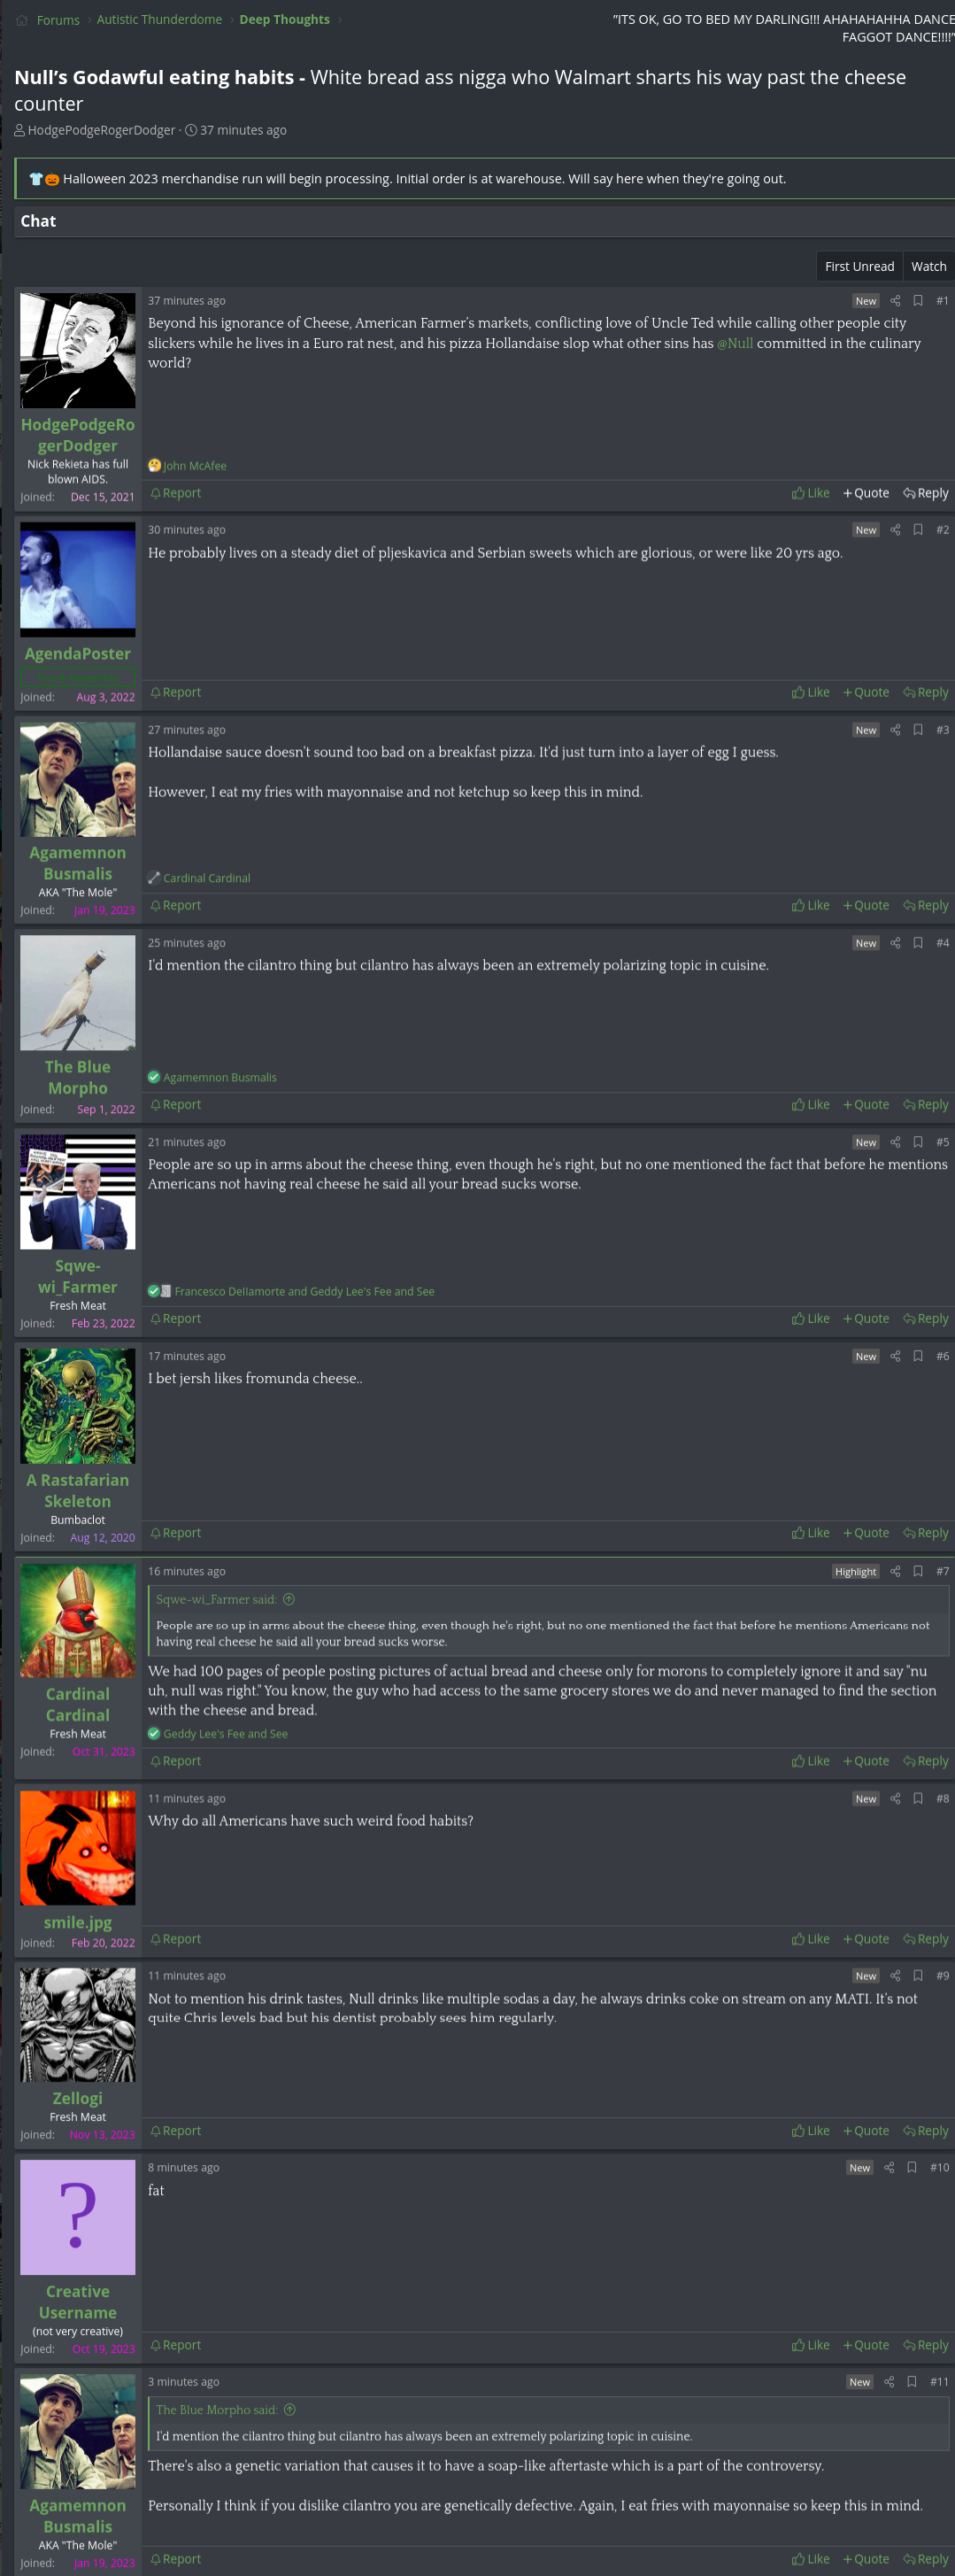Screen dimensions: 955x2576
Task: Bookmark post #2 with the bookmark icon
Action: (917, 530)
